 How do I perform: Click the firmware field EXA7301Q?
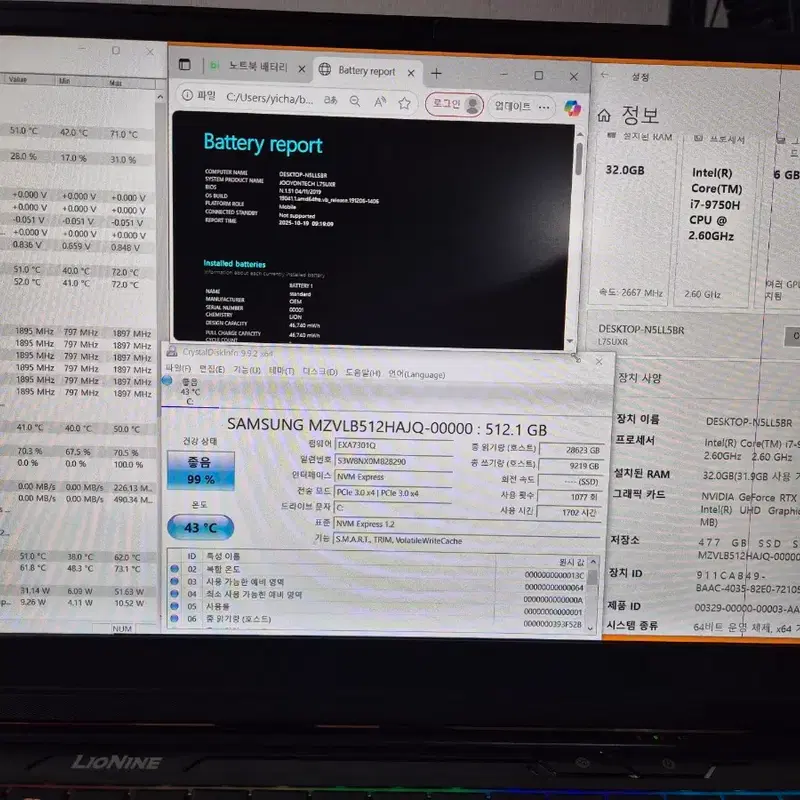[x=393, y=445]
